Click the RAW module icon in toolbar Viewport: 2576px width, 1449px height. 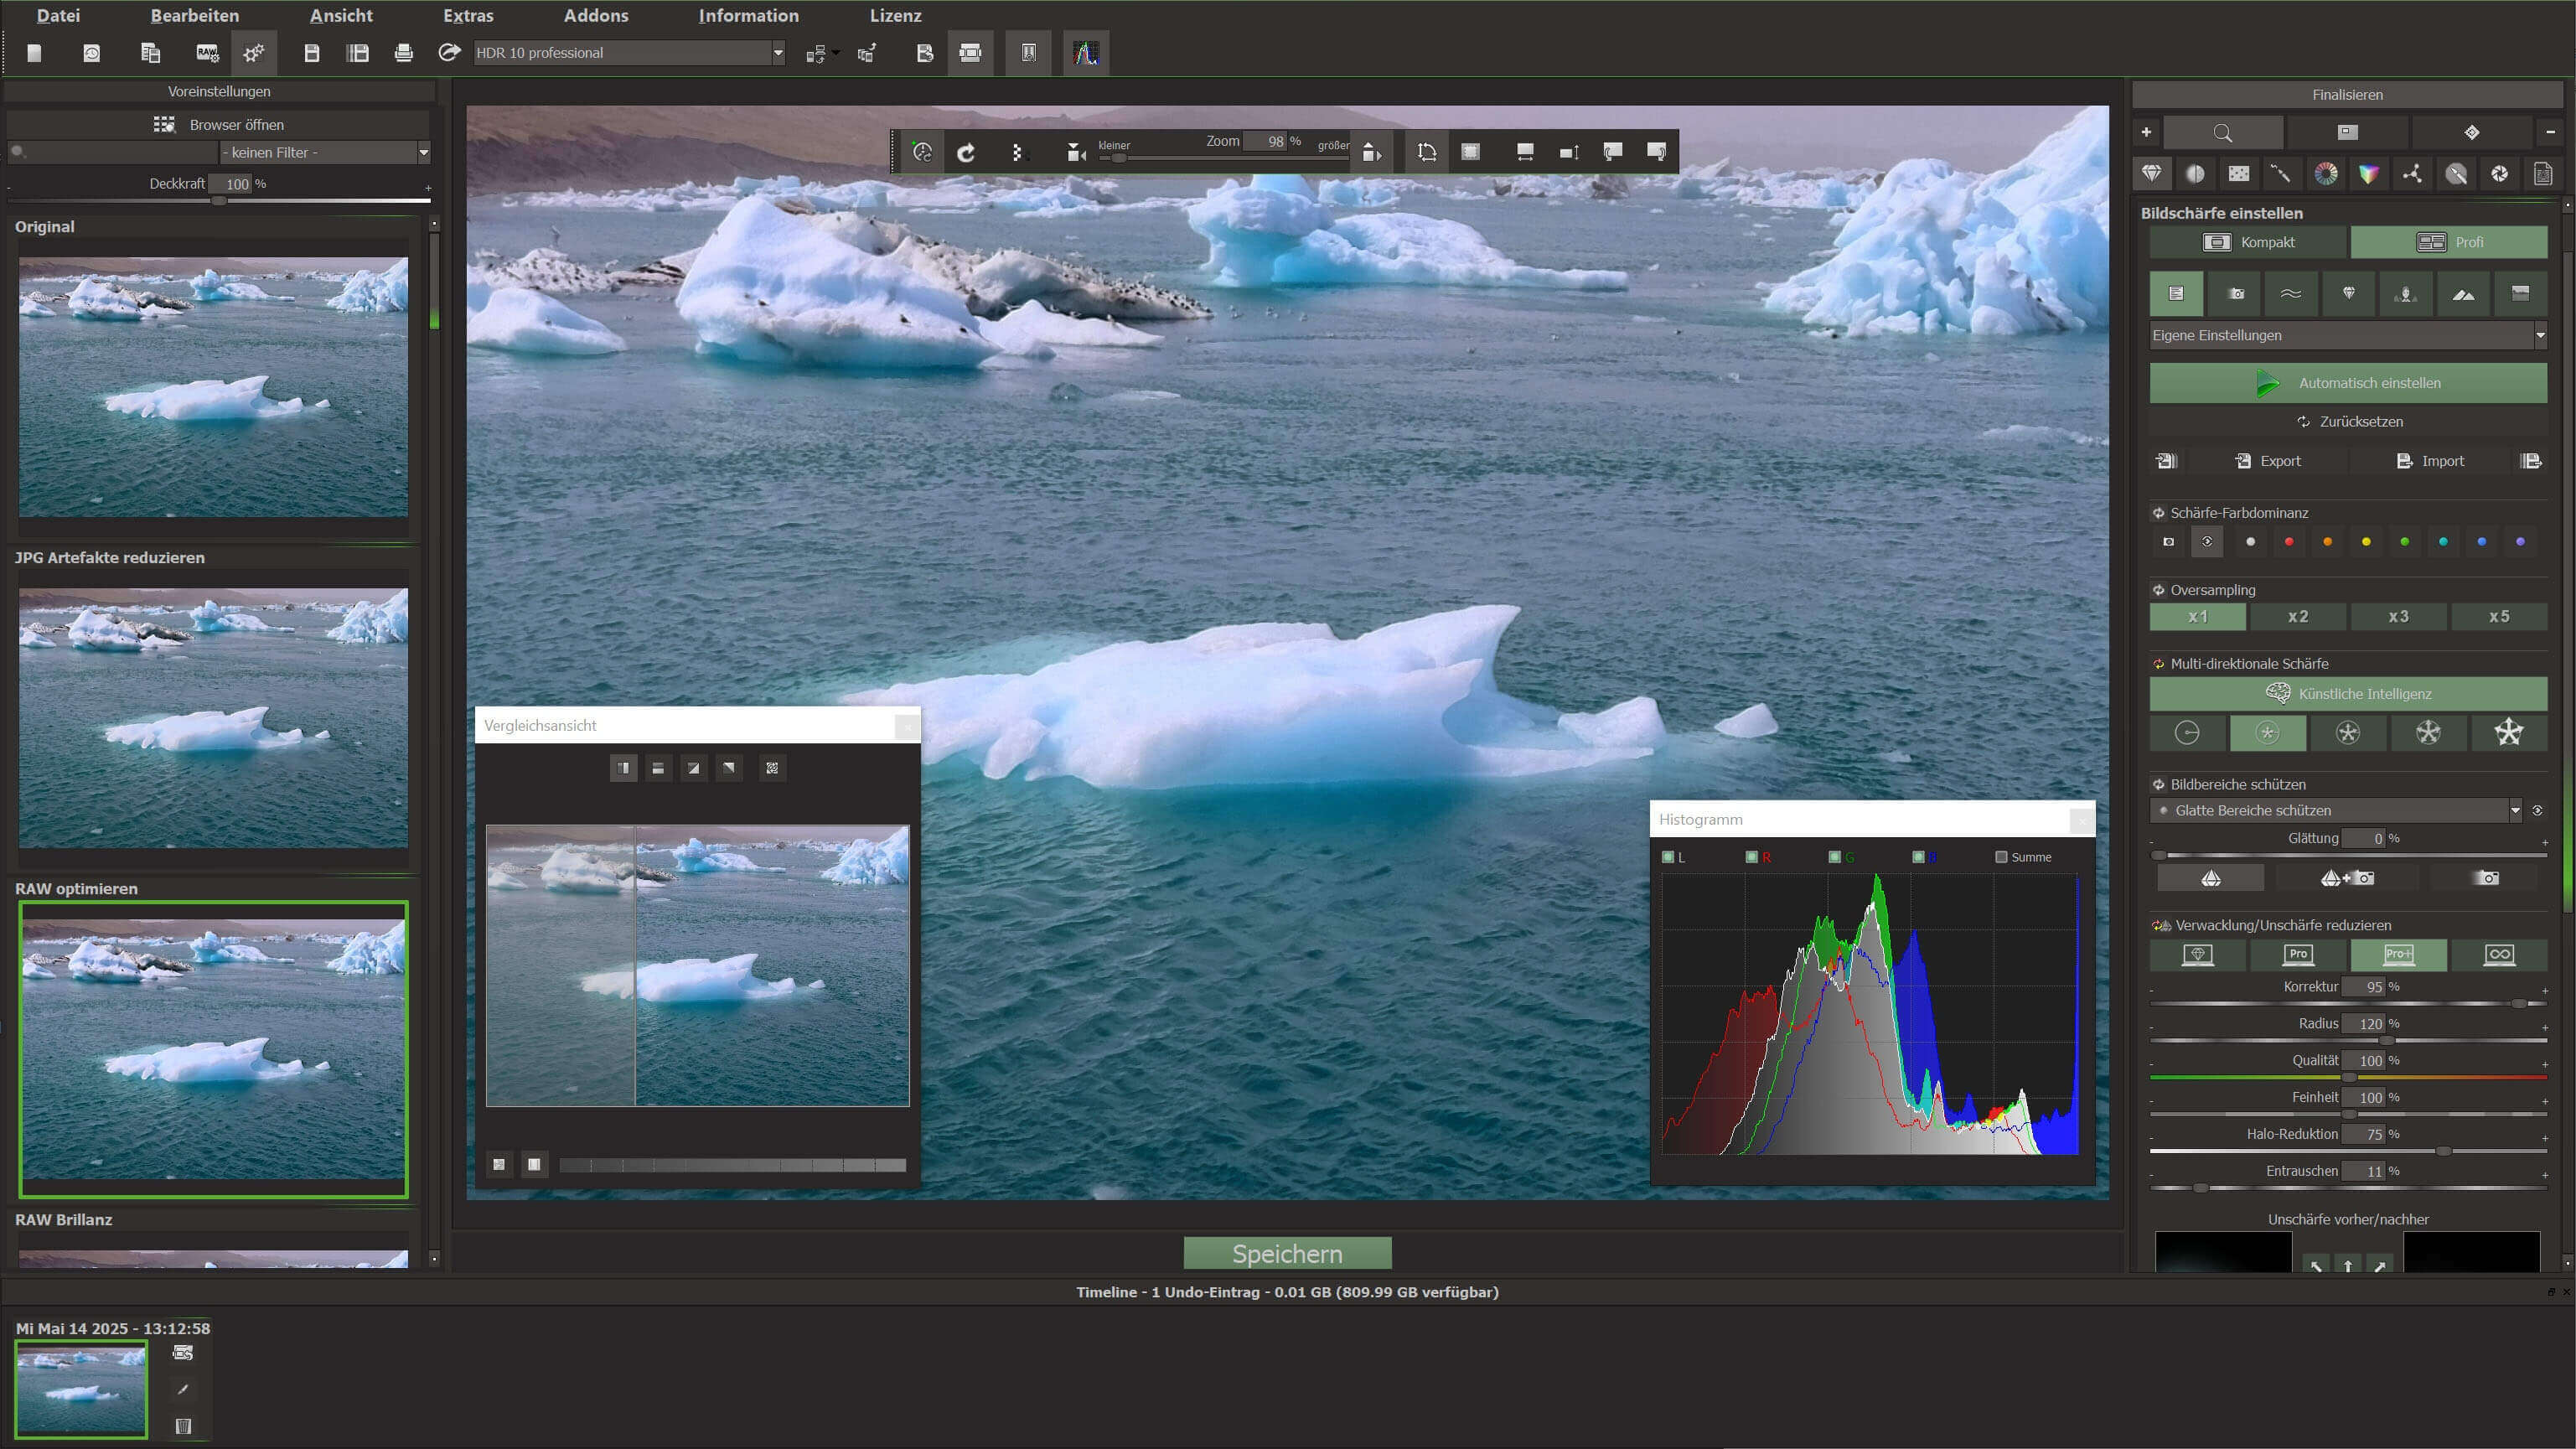coord(207,53)
